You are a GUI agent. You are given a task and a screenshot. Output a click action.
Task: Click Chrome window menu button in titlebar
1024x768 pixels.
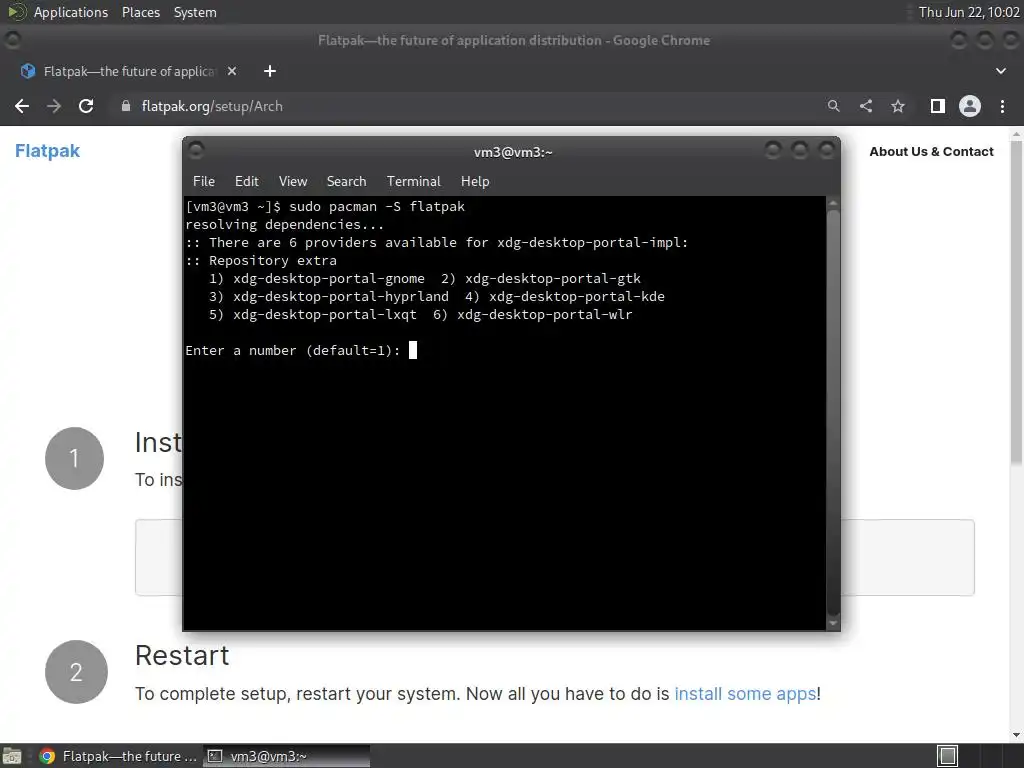click(x=12, y=40)
